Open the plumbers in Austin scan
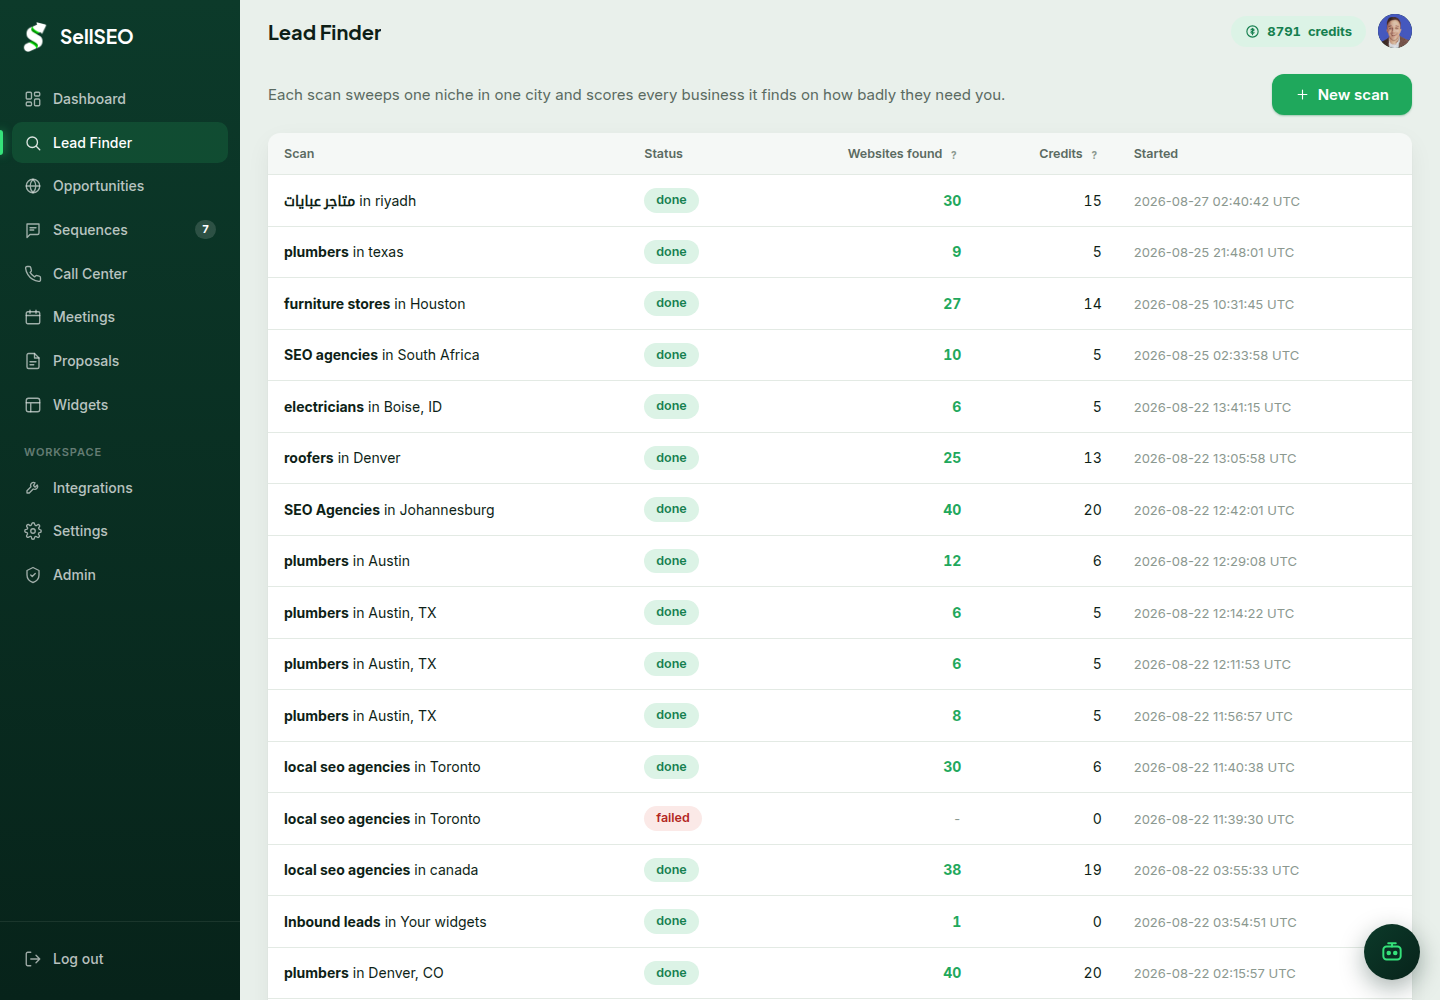 [x=840, y=561]
